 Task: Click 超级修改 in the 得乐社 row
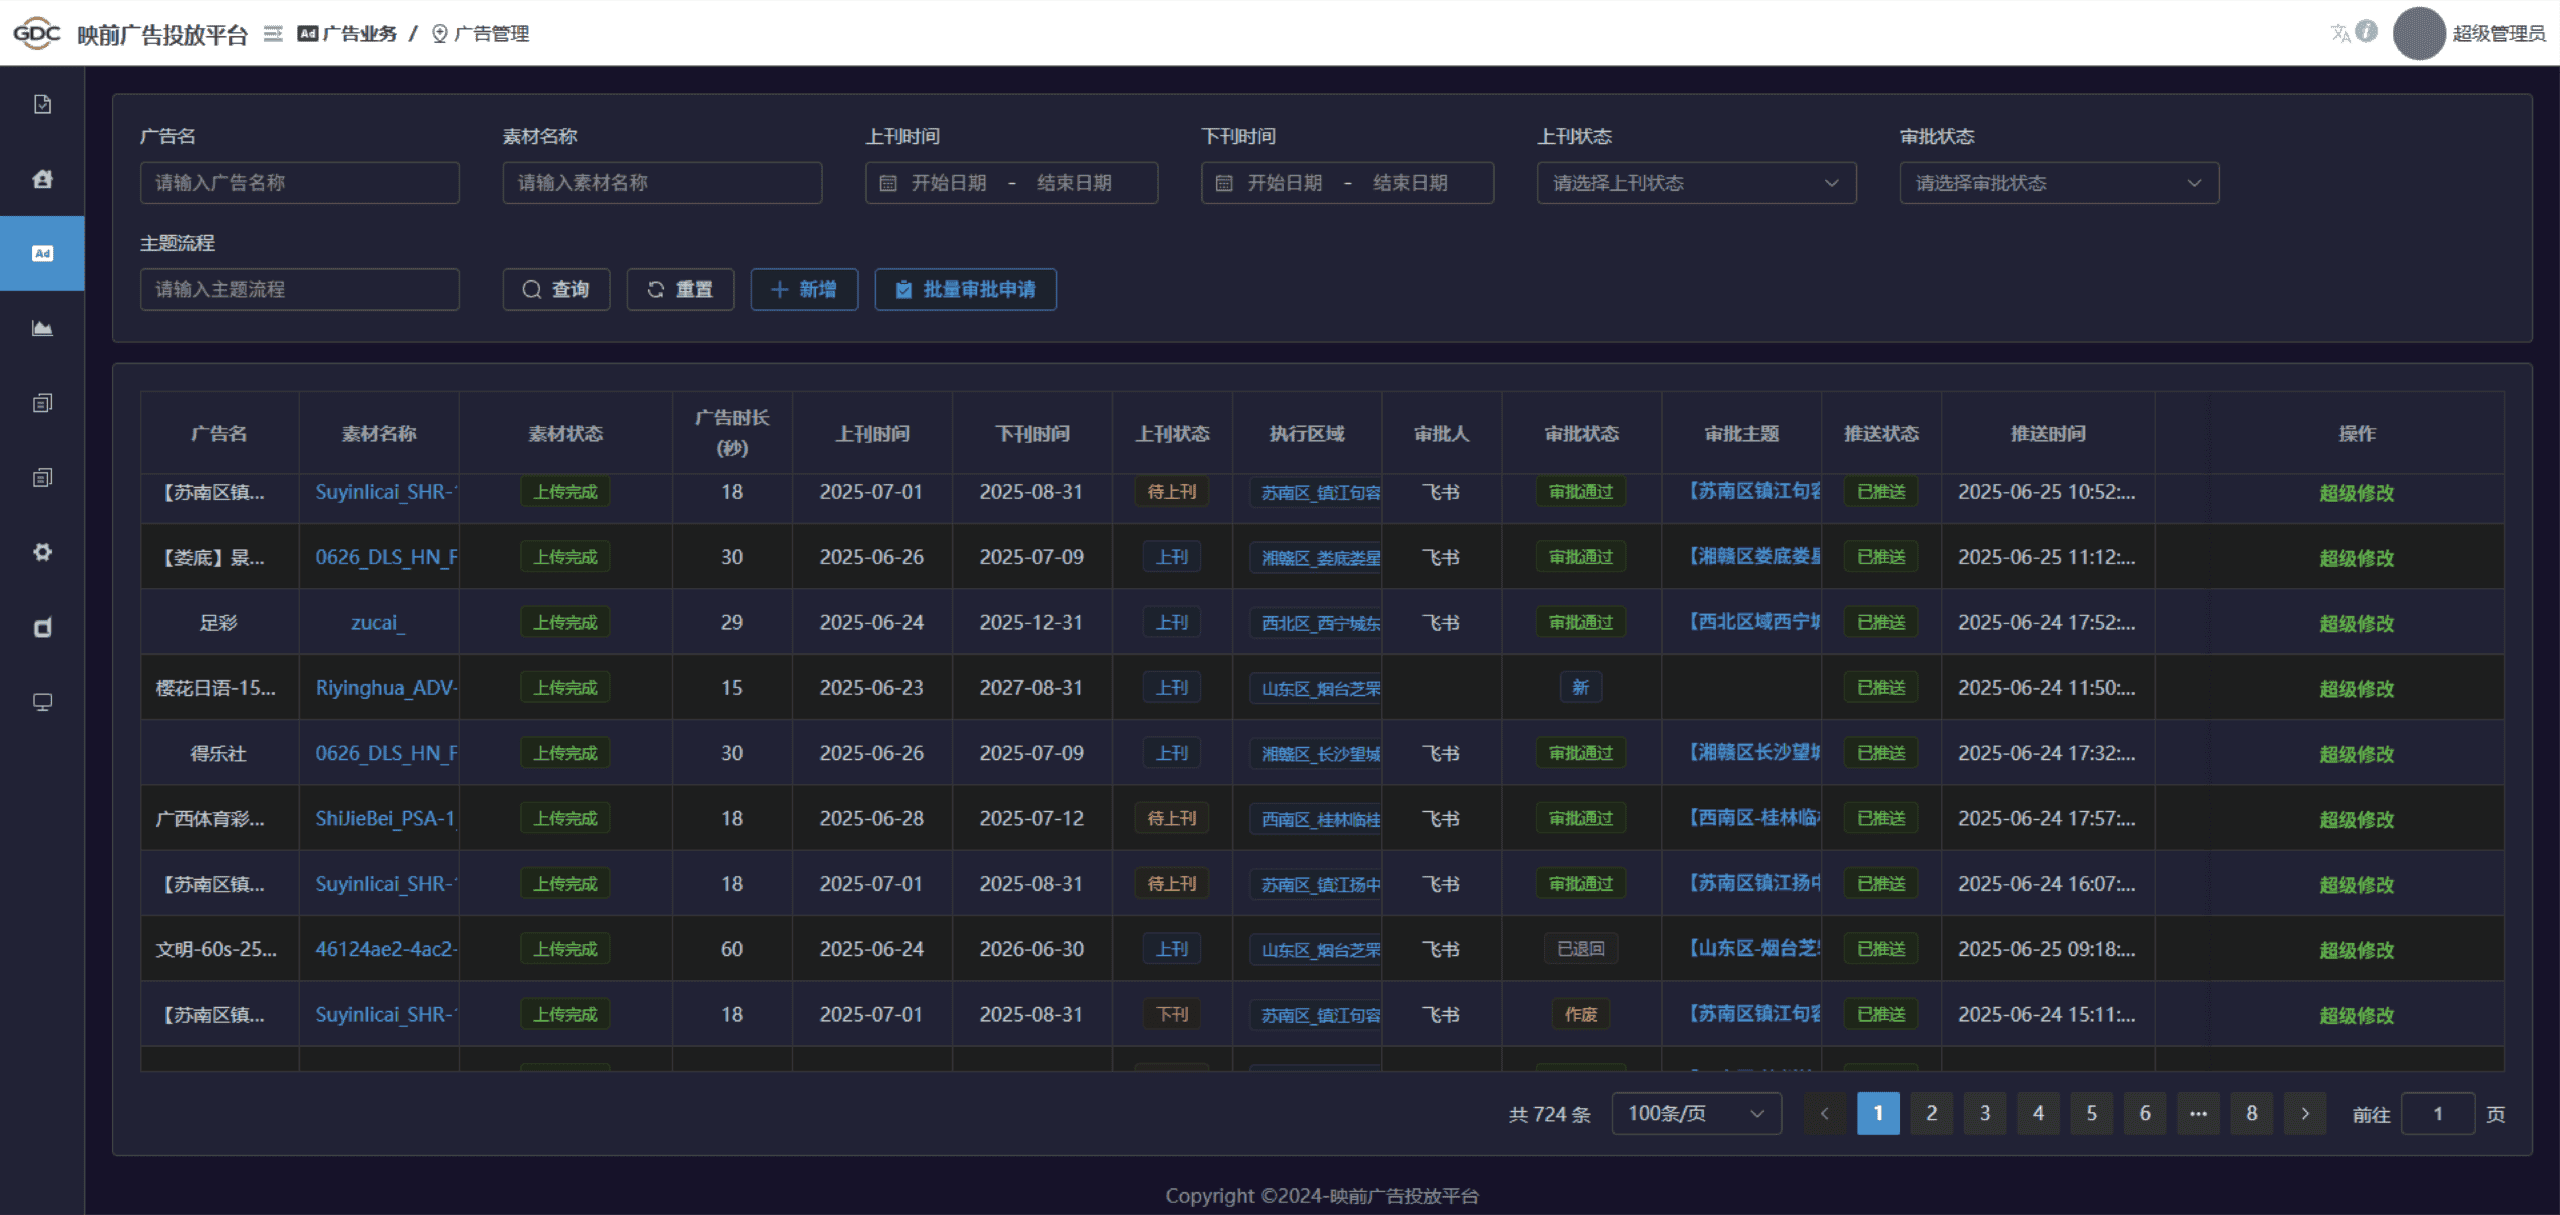2356,754
